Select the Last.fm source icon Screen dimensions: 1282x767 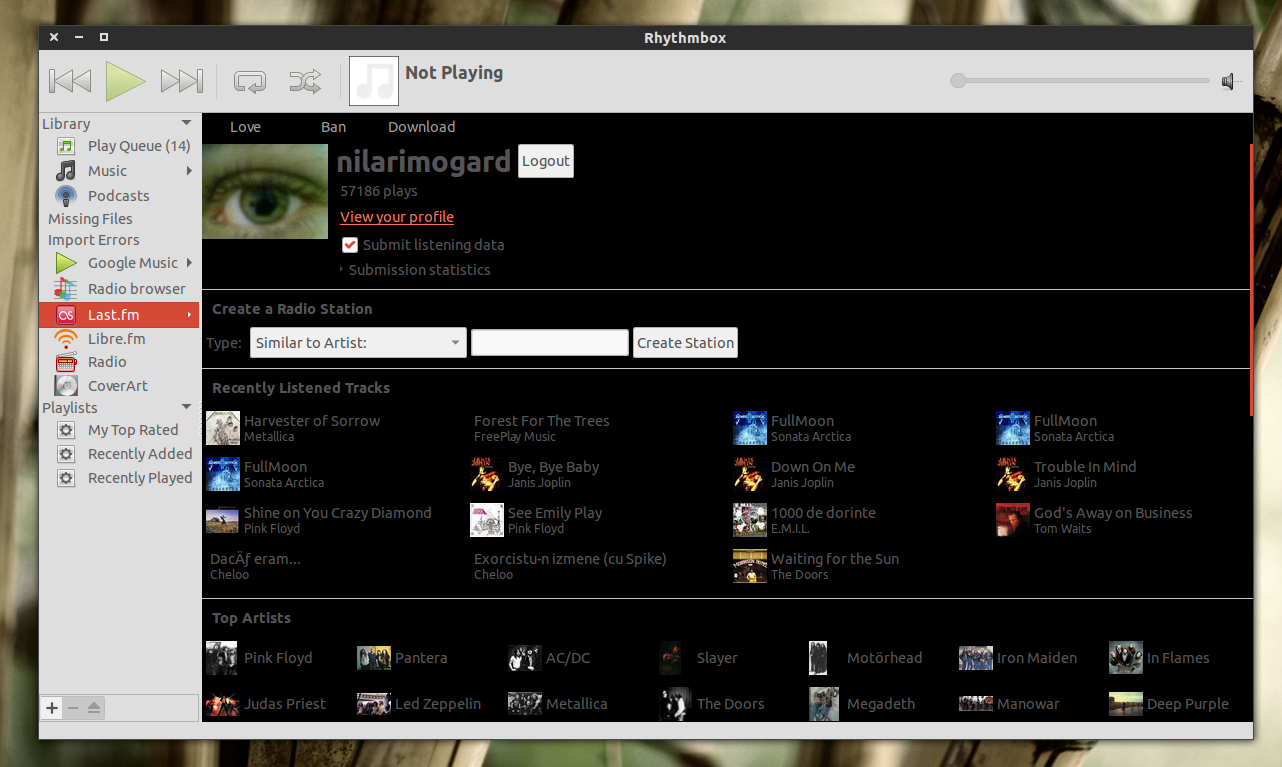(66, 315)
